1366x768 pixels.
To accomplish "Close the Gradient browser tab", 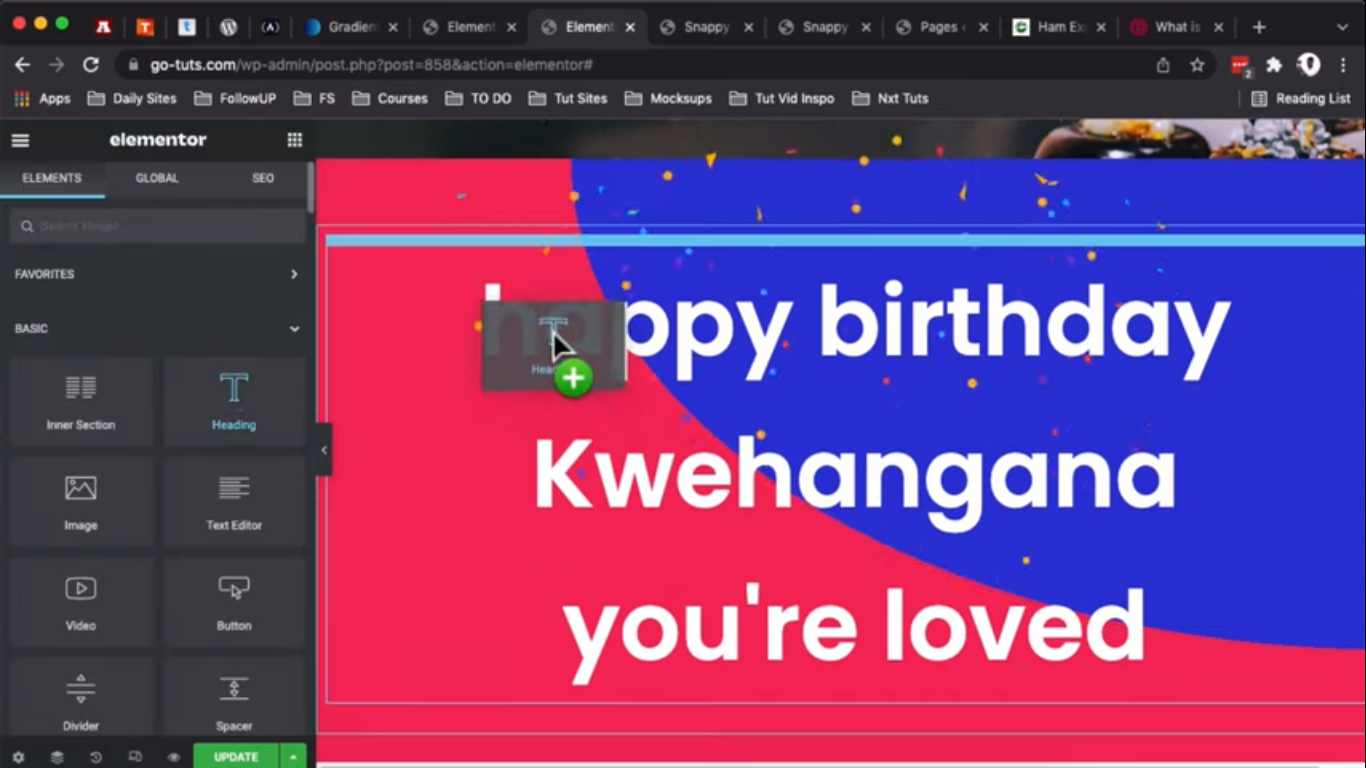I will [x=393, y=27].
